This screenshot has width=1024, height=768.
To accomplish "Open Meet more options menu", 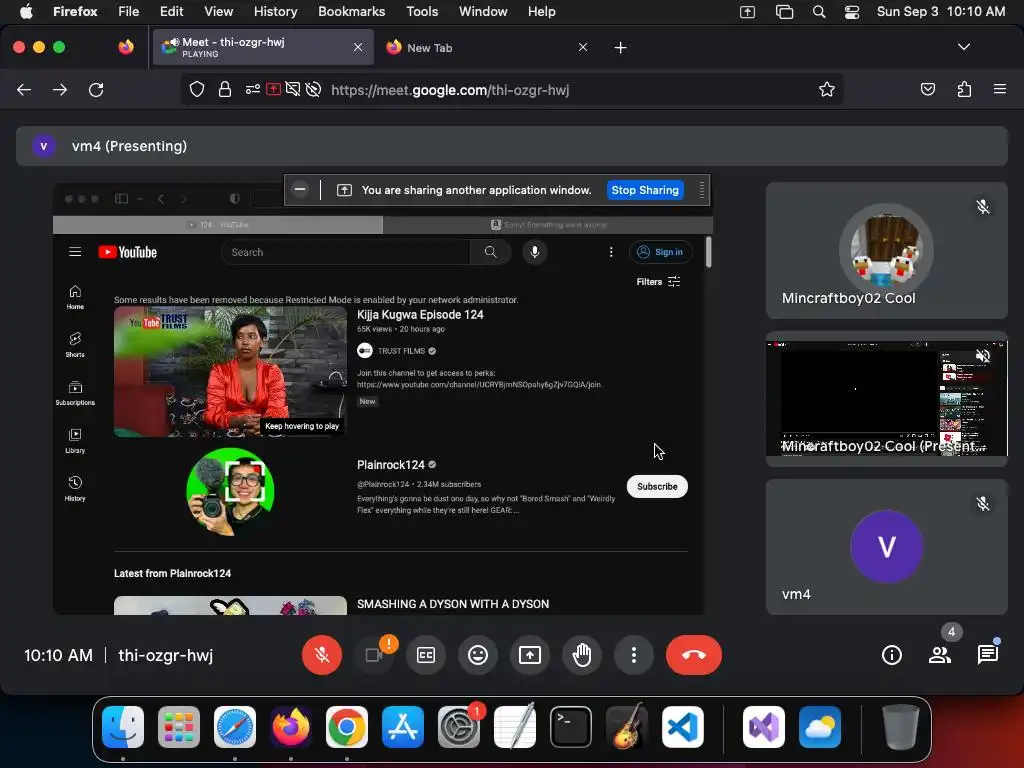I will pyautogui.click(x=633, y=655).
